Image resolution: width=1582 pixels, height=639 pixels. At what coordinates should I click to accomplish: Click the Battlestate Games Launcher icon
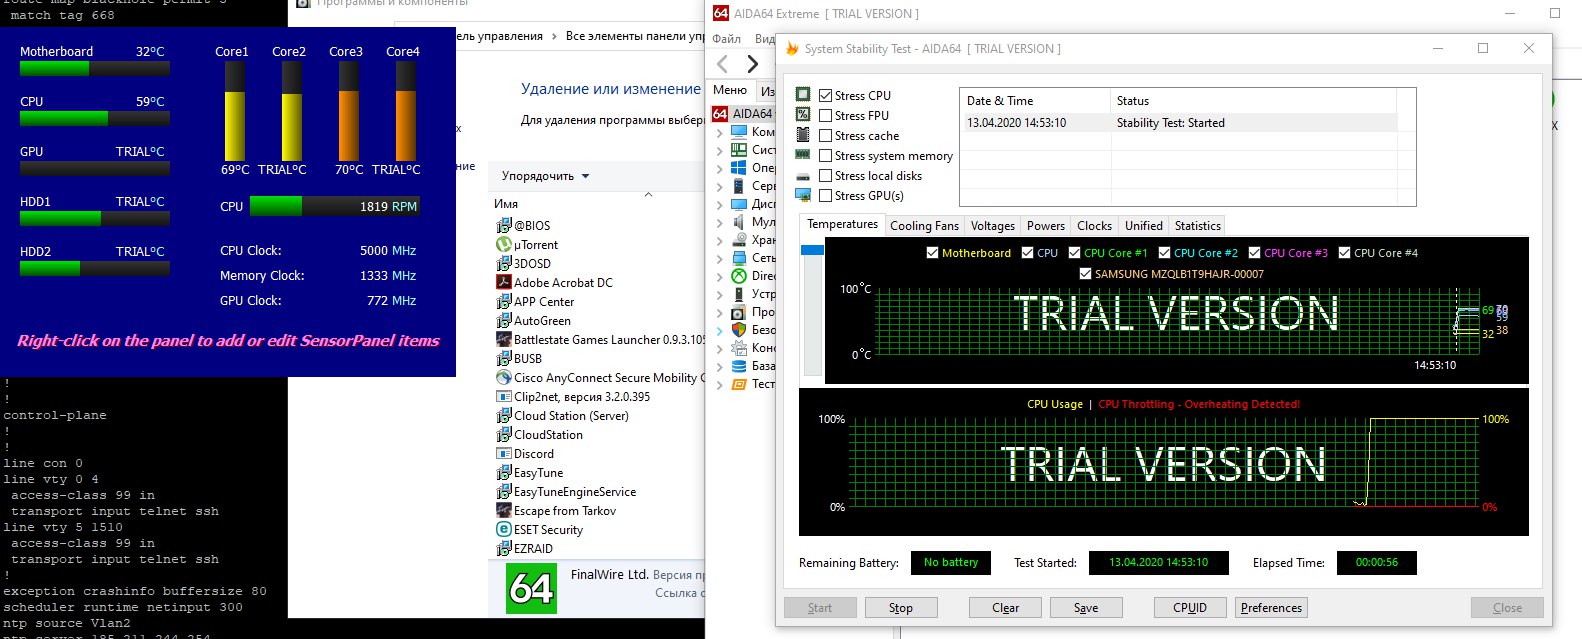pos(504,339)
